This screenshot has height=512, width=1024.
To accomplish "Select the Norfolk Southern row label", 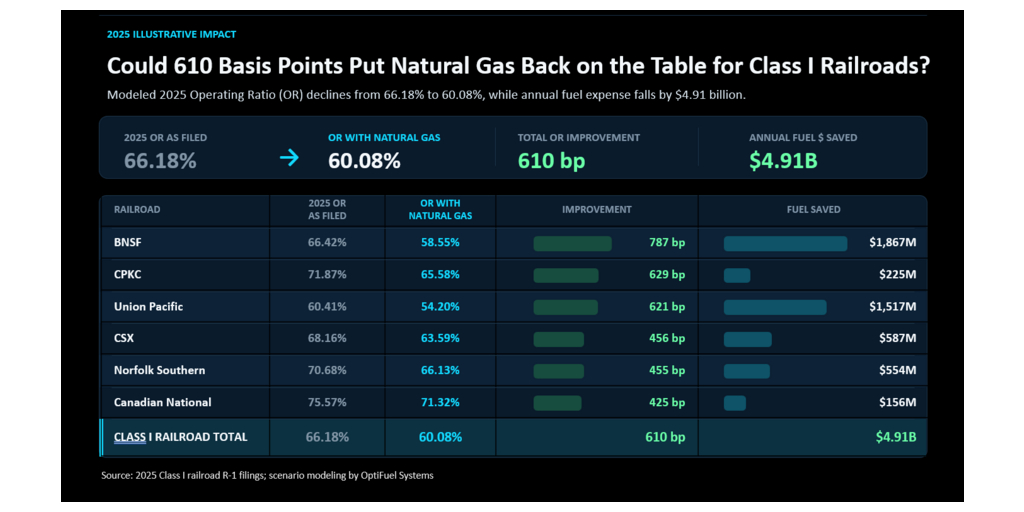I will (x=159, y=370).
